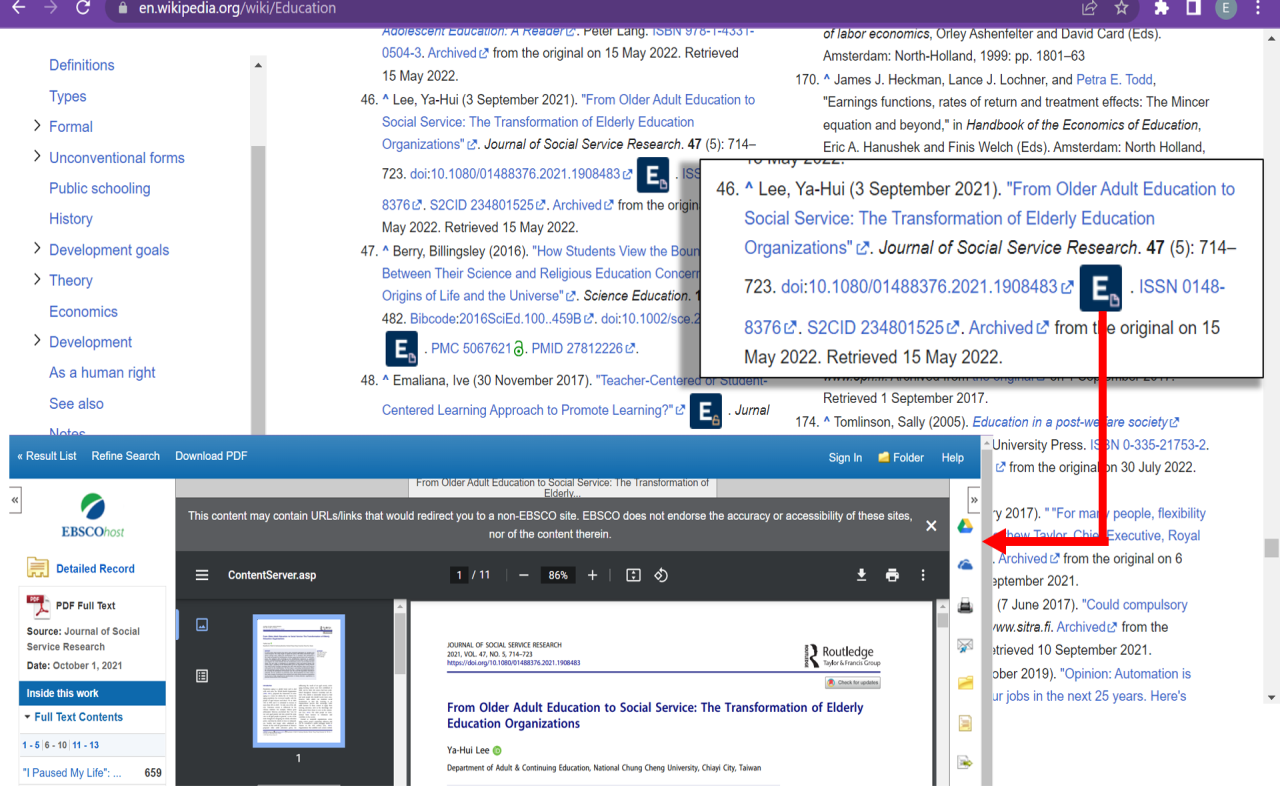Download the PDF from the viewer toolbar
Viewport: 1280px width, 800px height.
(861, 575)
